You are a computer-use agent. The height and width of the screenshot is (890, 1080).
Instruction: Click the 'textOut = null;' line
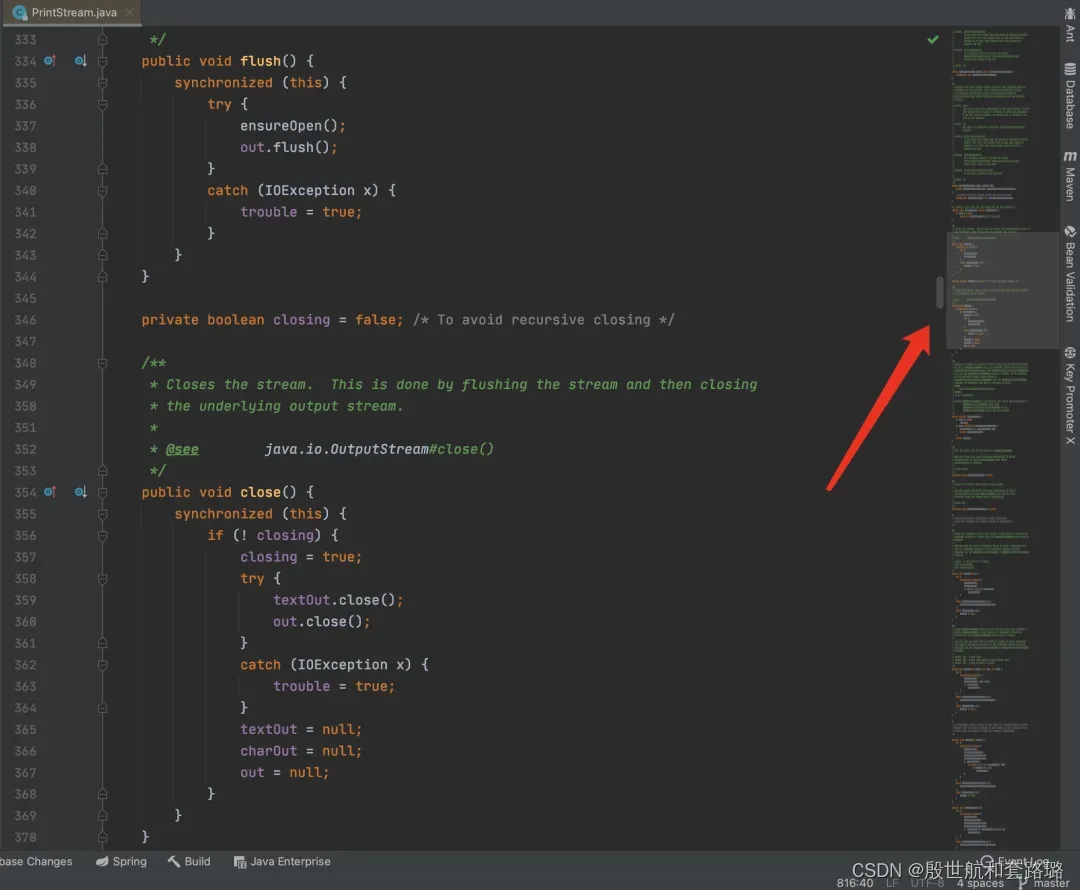[x=301, y=729]
